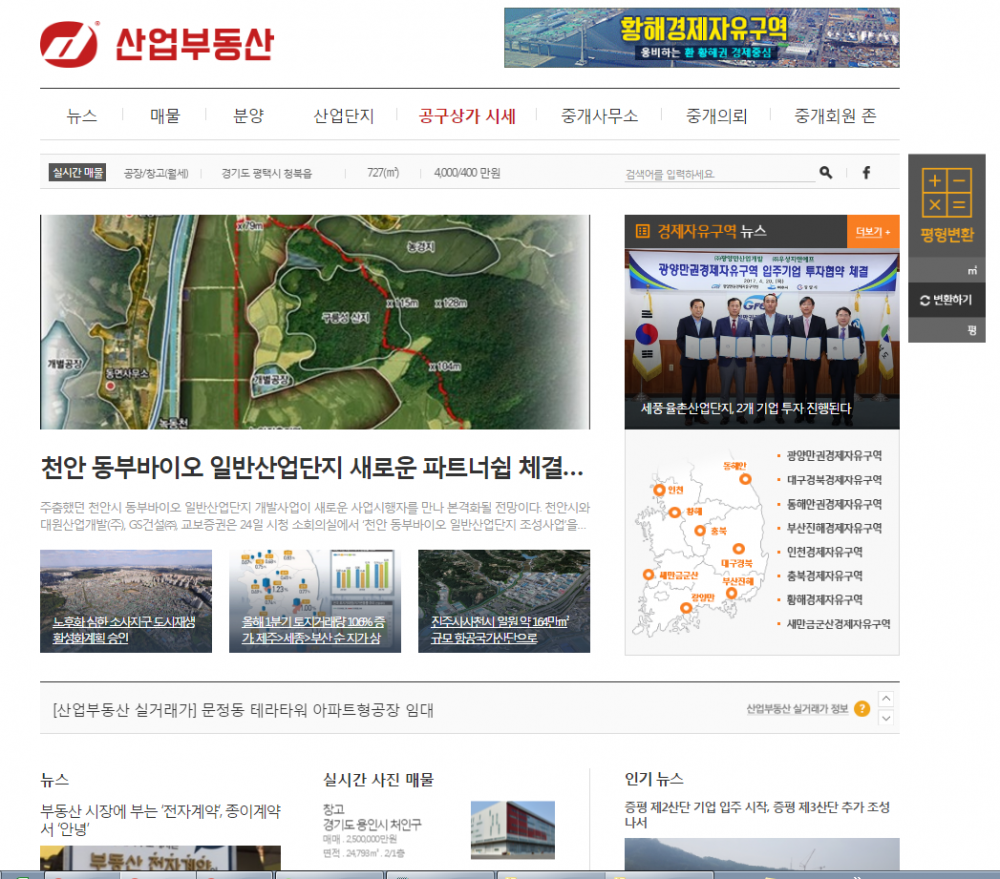Click the down chevron beside the ticker
Screen dimensions: 1000x879
884,717
